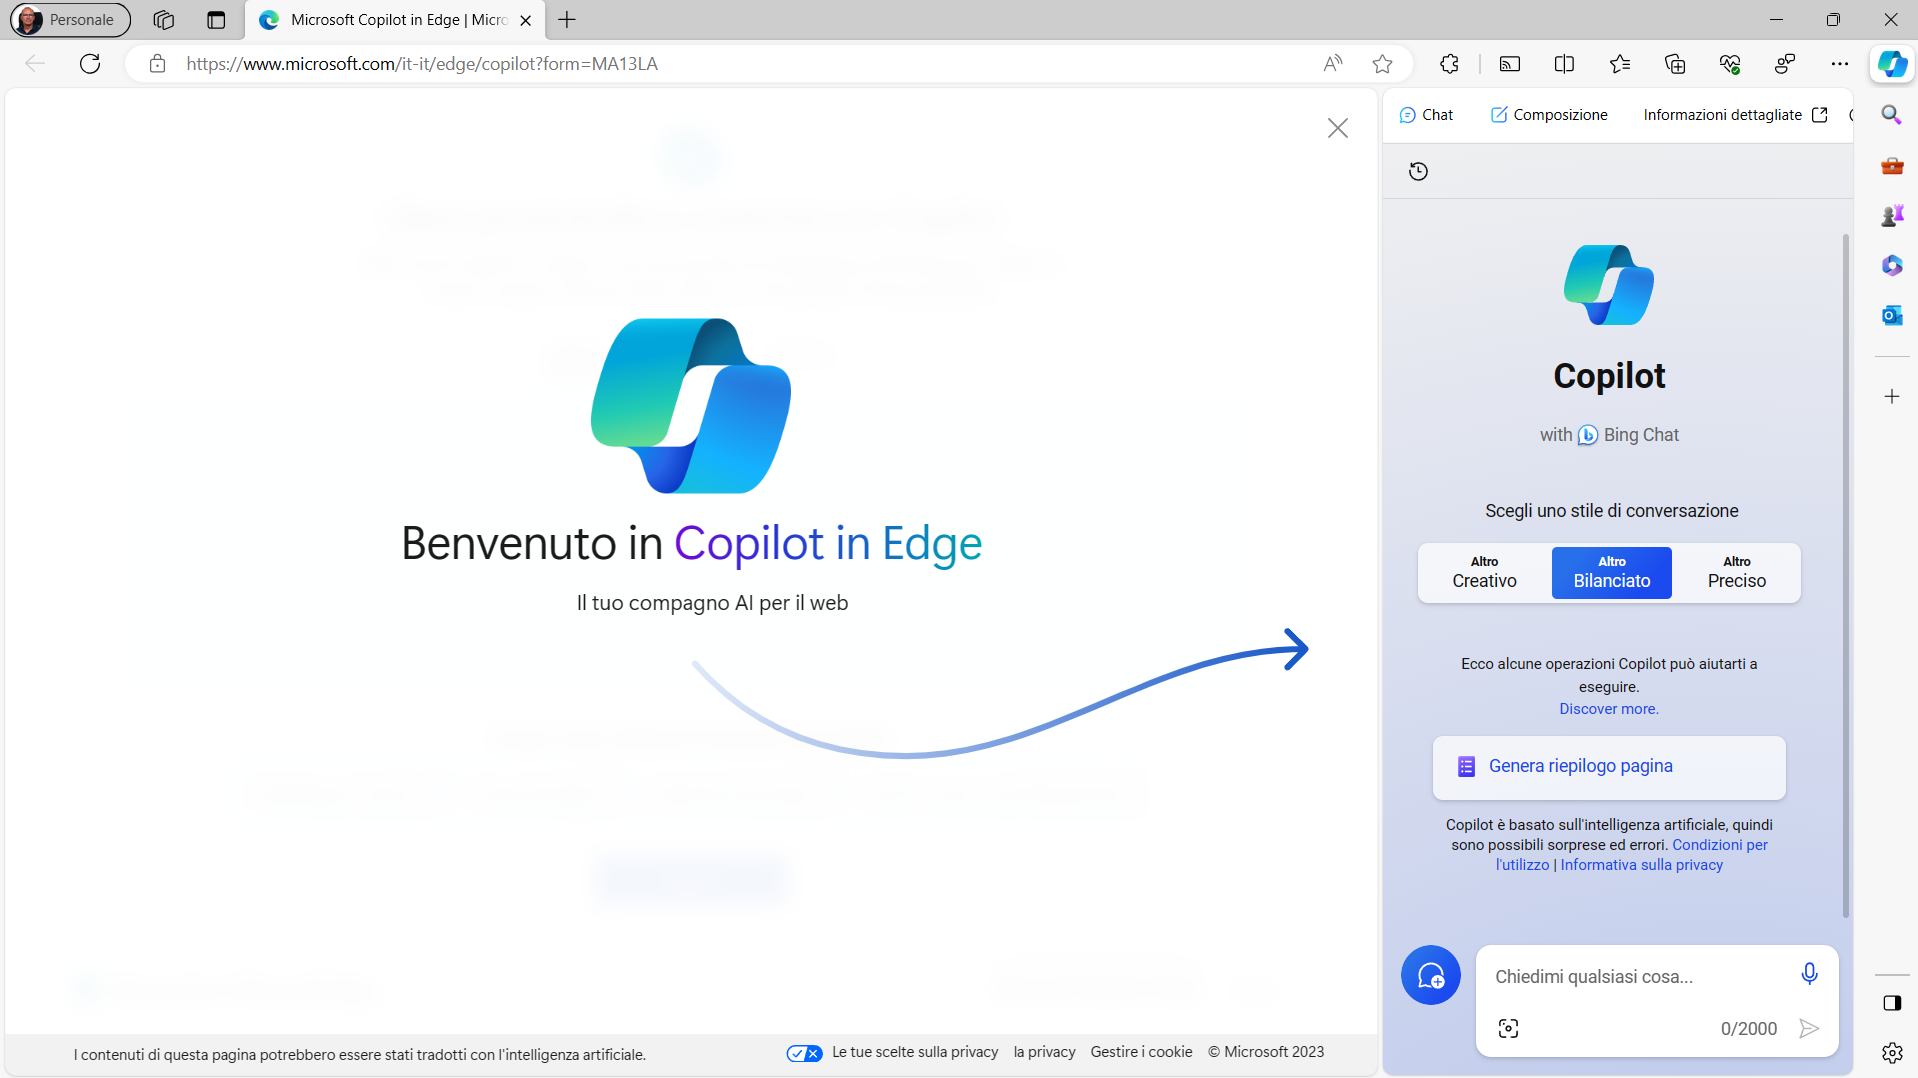Image resolution: width=1918 pixels, height=1078 pixels.
Task: Toggle sidebar visibility icon
Action: click(x=1891, y=1003)
